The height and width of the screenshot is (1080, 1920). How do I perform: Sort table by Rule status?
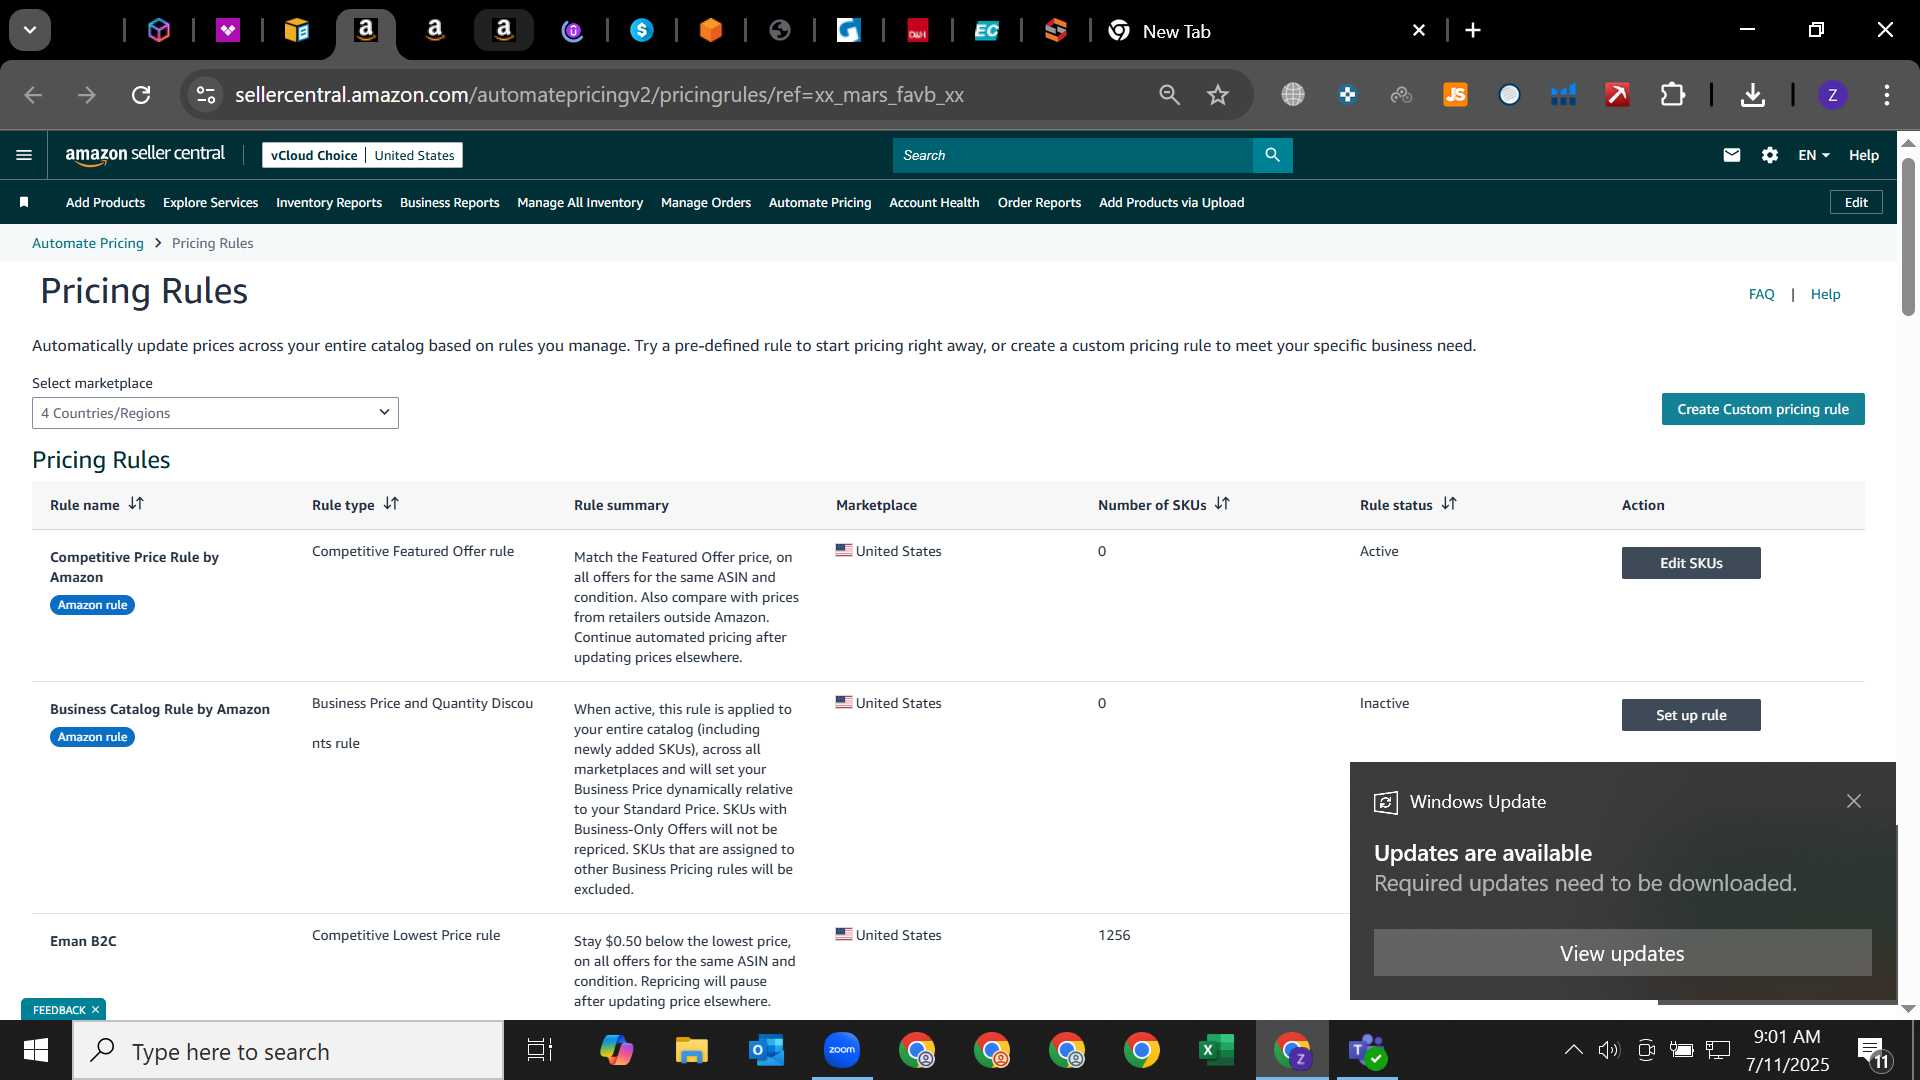1449,504
